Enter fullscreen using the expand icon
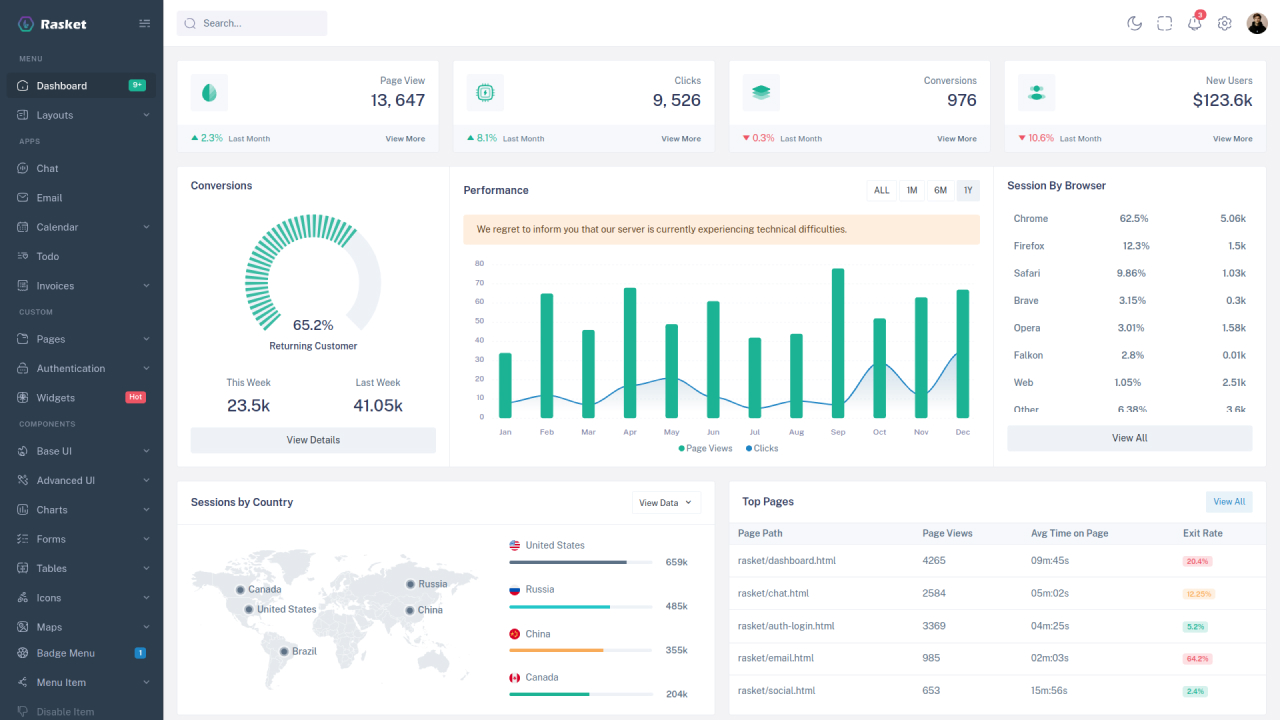Screen dimensions: 1280x720 pyautogui.click(x=1164, y=22)
